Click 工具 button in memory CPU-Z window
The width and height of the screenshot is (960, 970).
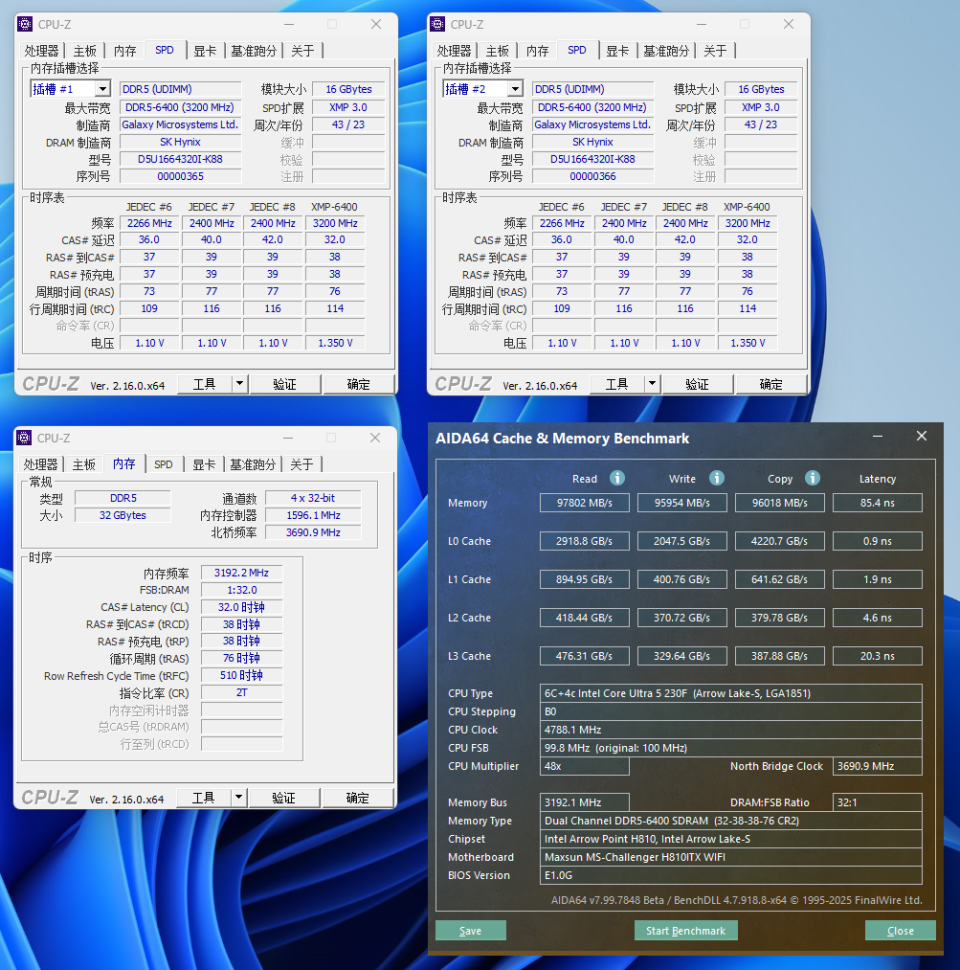tap(204, 797)
